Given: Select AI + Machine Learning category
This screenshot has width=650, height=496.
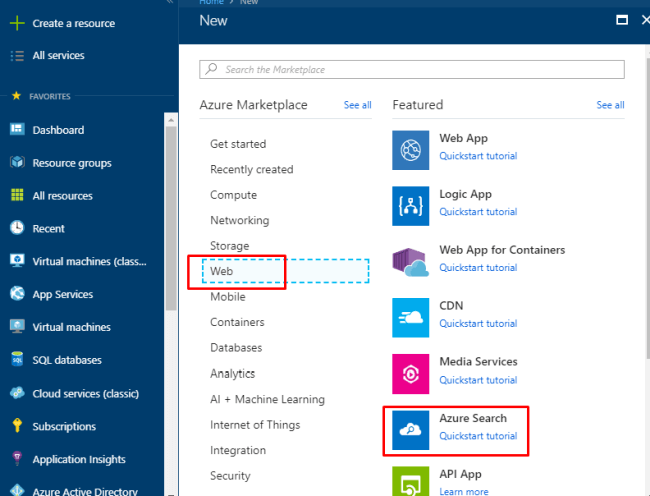Looking at the screenshot, I should (267, 399).
